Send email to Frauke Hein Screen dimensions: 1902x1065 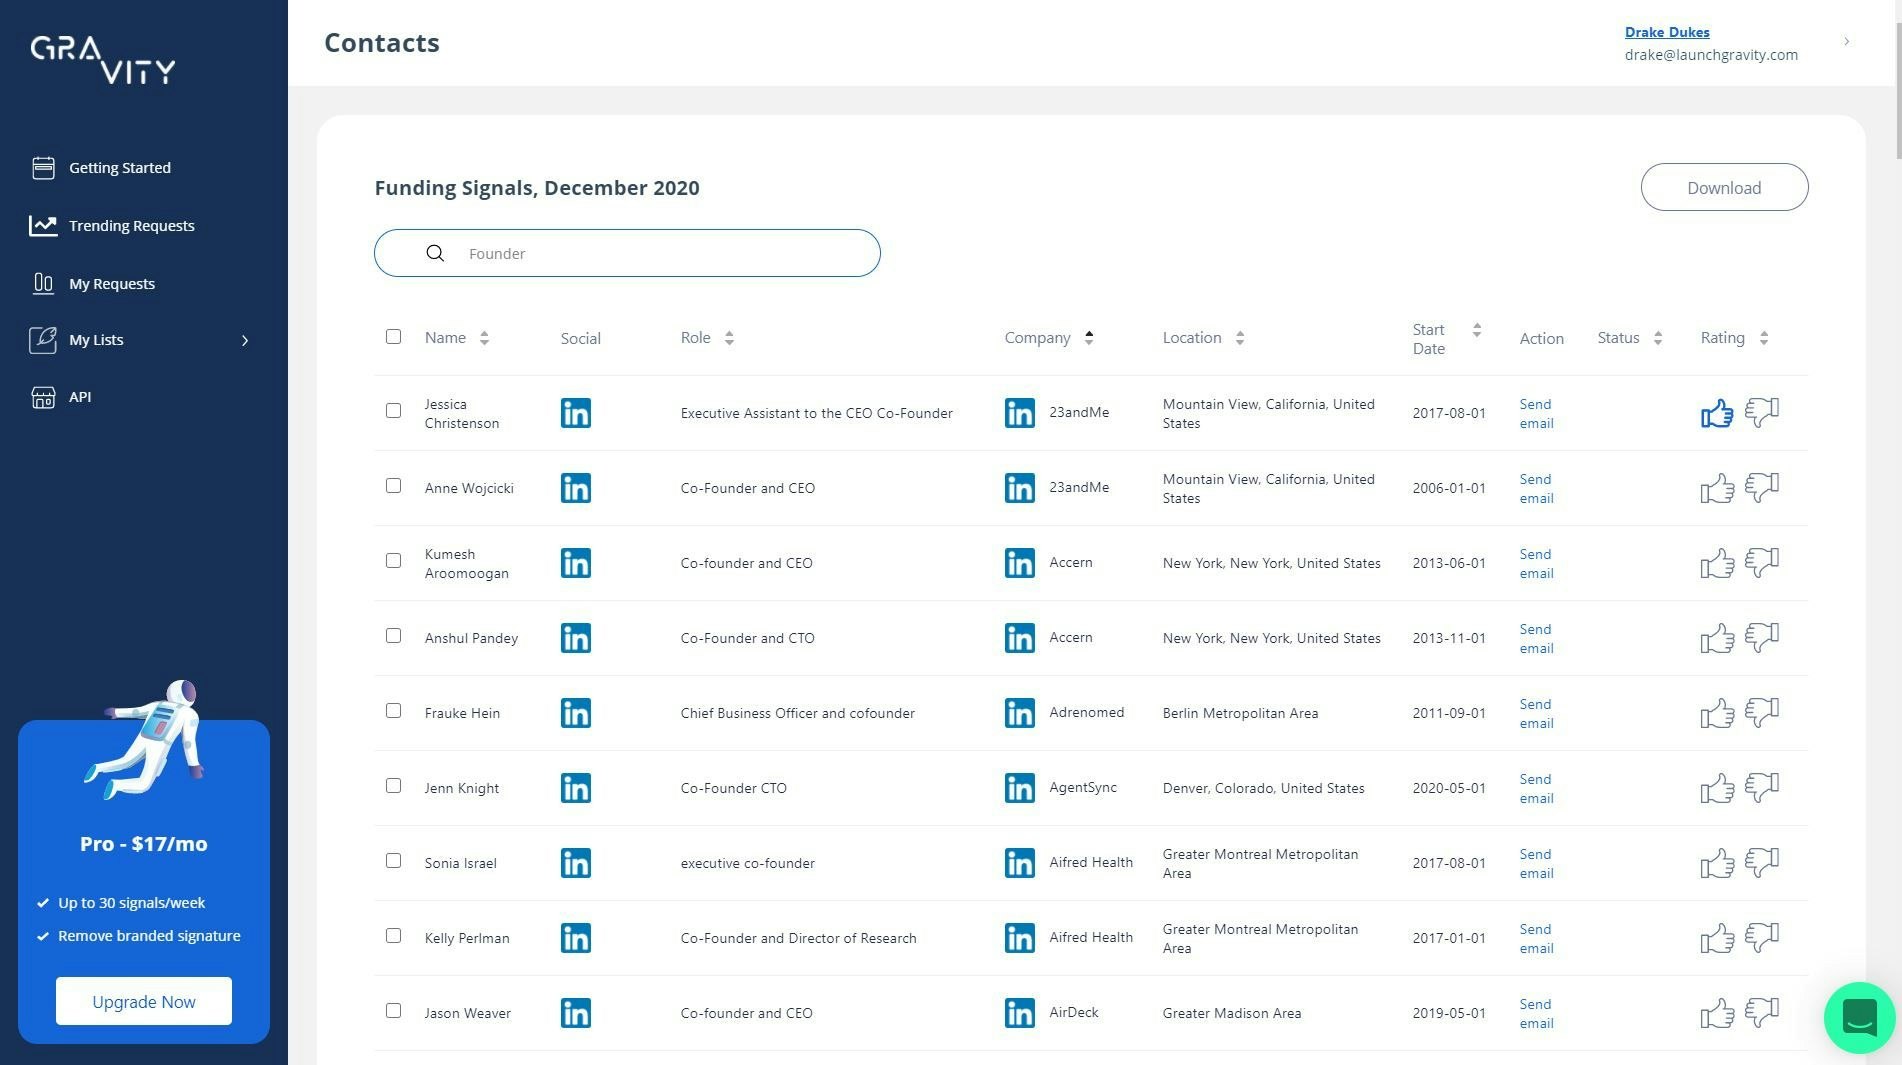tap(1536, 713)
